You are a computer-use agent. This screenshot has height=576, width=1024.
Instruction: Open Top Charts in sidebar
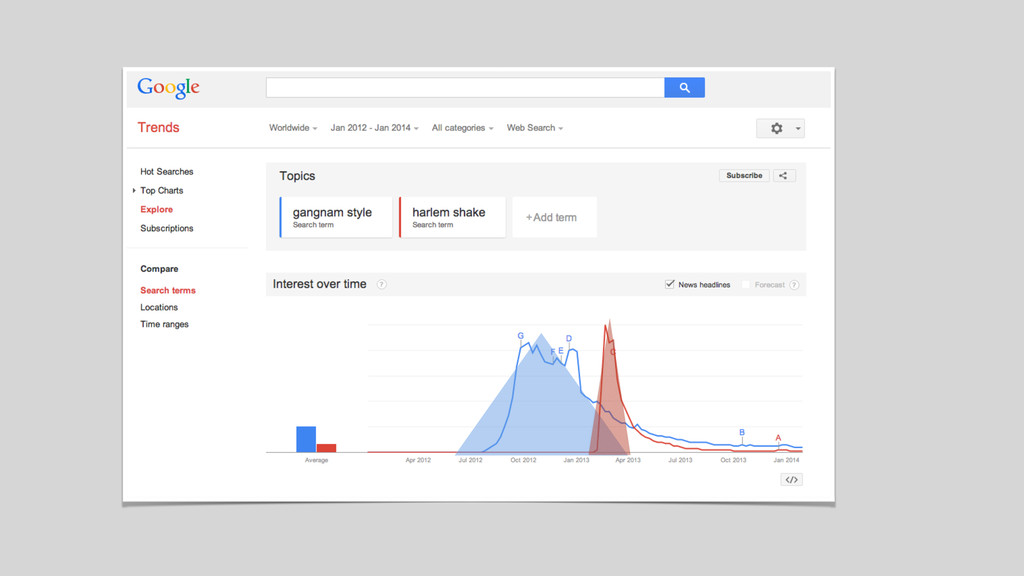pos(161,191)
